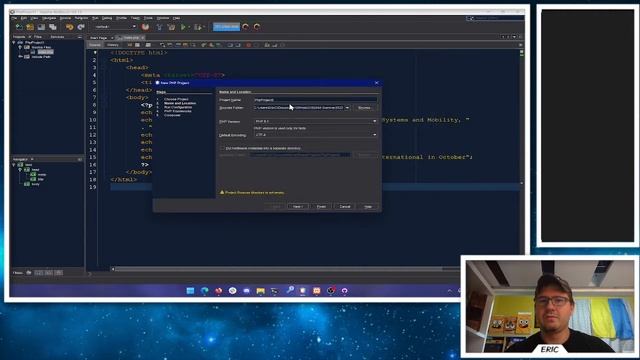Open the Windows Start menu
640x360 pixels.
click(x=190, y=291)
